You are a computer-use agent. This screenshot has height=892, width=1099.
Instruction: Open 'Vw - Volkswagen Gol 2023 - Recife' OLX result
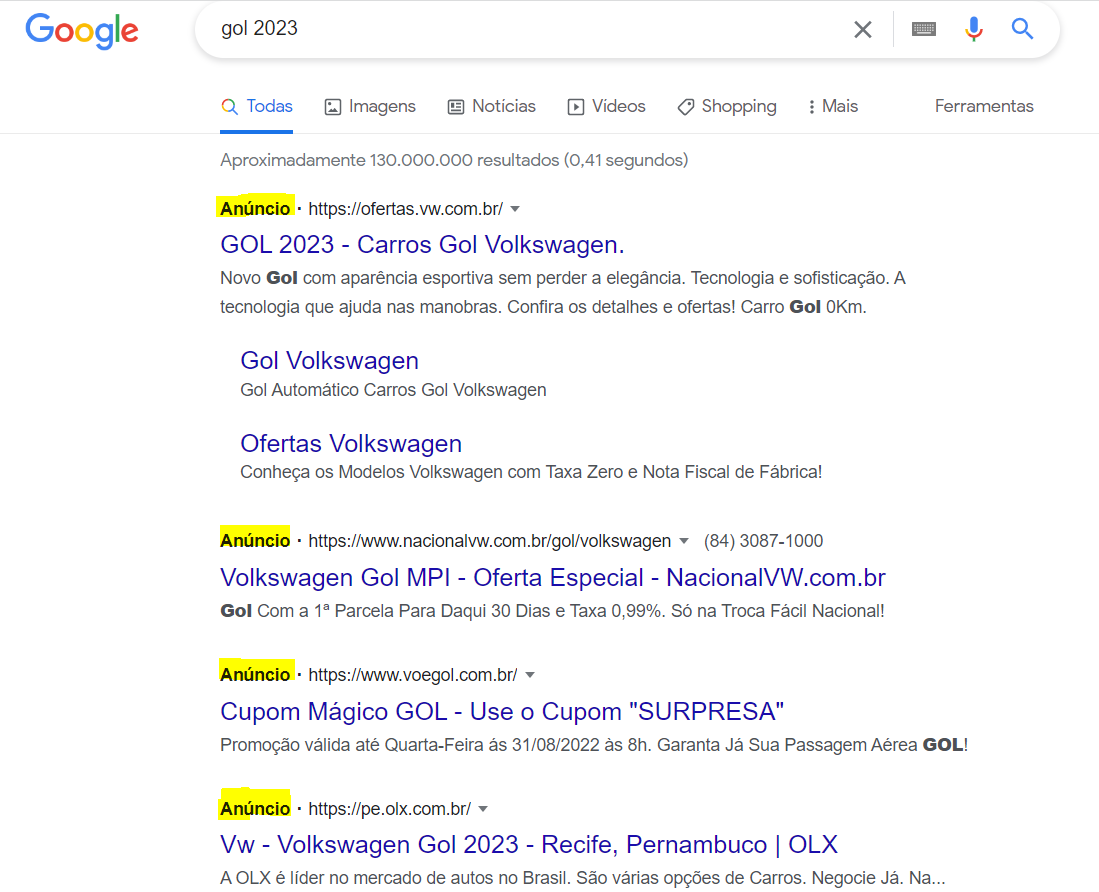point(529,845)
